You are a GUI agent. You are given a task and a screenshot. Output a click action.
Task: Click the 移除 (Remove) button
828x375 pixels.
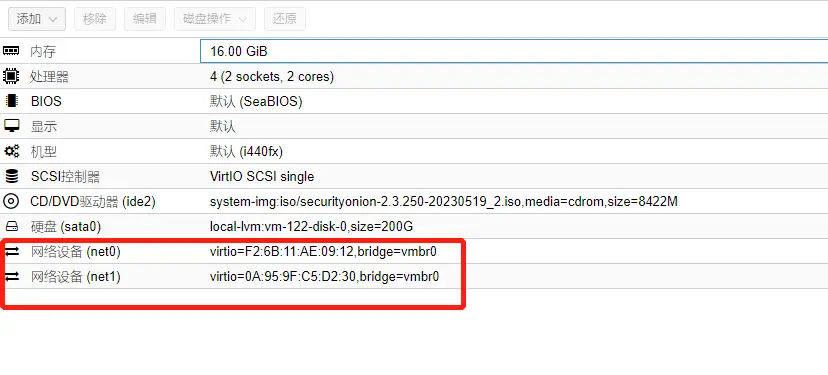coord(95,19)
